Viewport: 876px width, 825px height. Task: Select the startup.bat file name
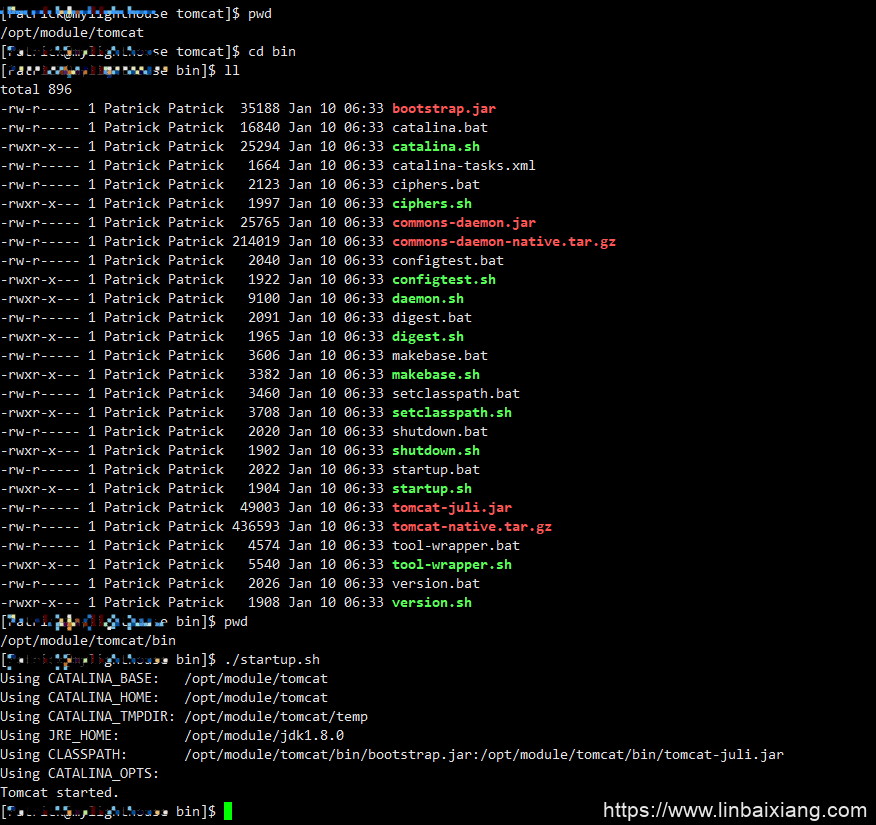[436, 469]
